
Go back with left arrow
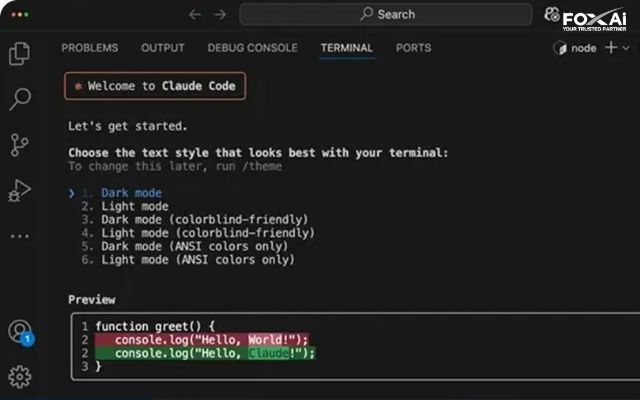pos(195,15)
